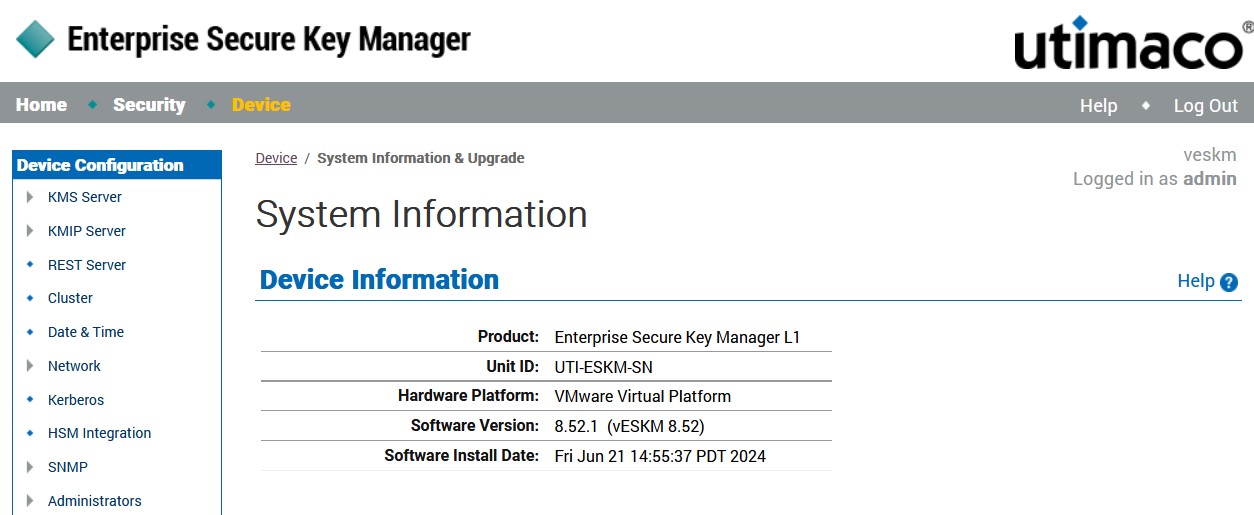Screen dimensions: 1254x515
Task: Open KMIP Server settings
Action: [87, 231]
